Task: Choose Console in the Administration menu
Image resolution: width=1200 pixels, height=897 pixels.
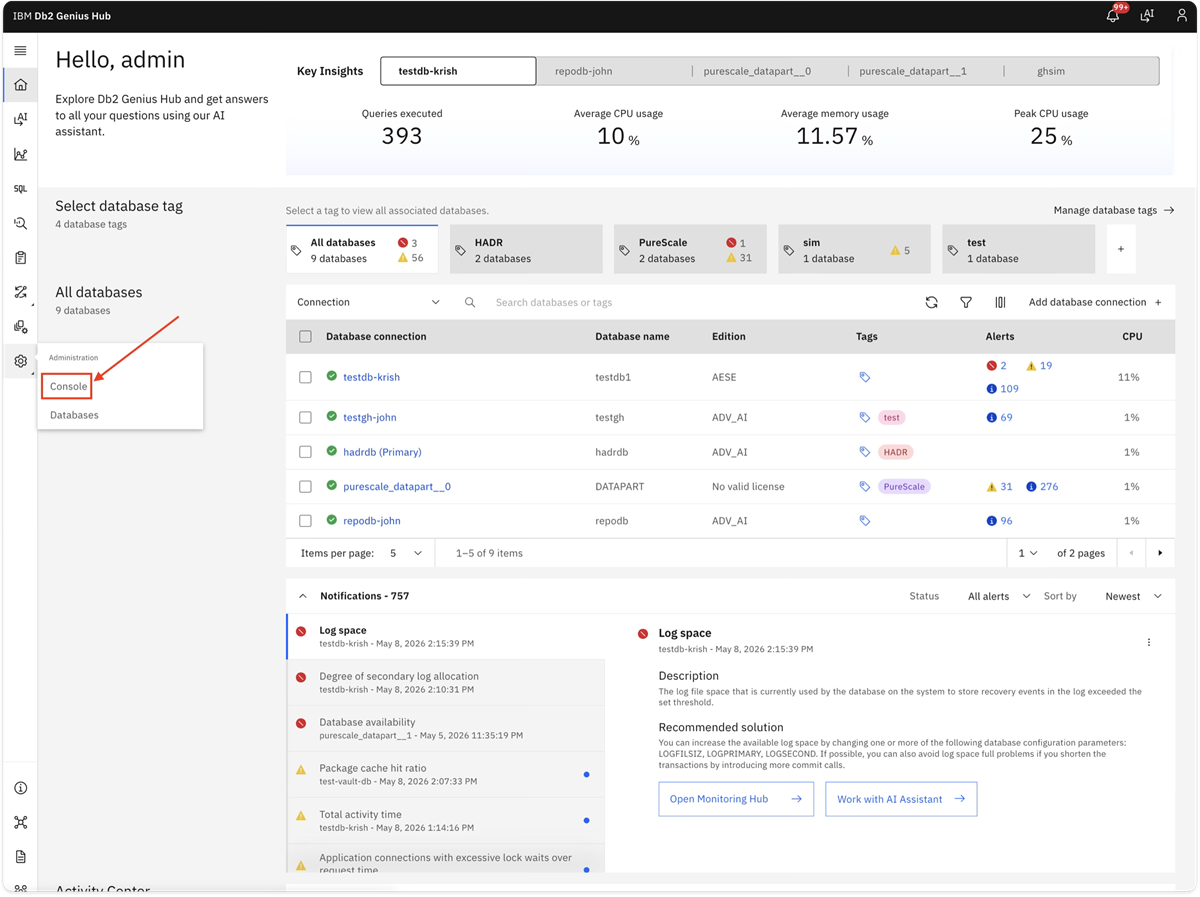Action: pyautogui.click(x=69, y=386)
